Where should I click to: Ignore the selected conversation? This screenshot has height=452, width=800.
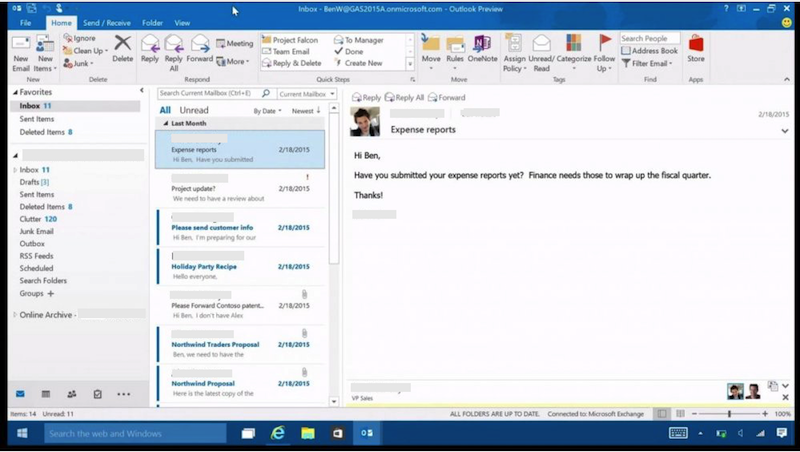80,38
